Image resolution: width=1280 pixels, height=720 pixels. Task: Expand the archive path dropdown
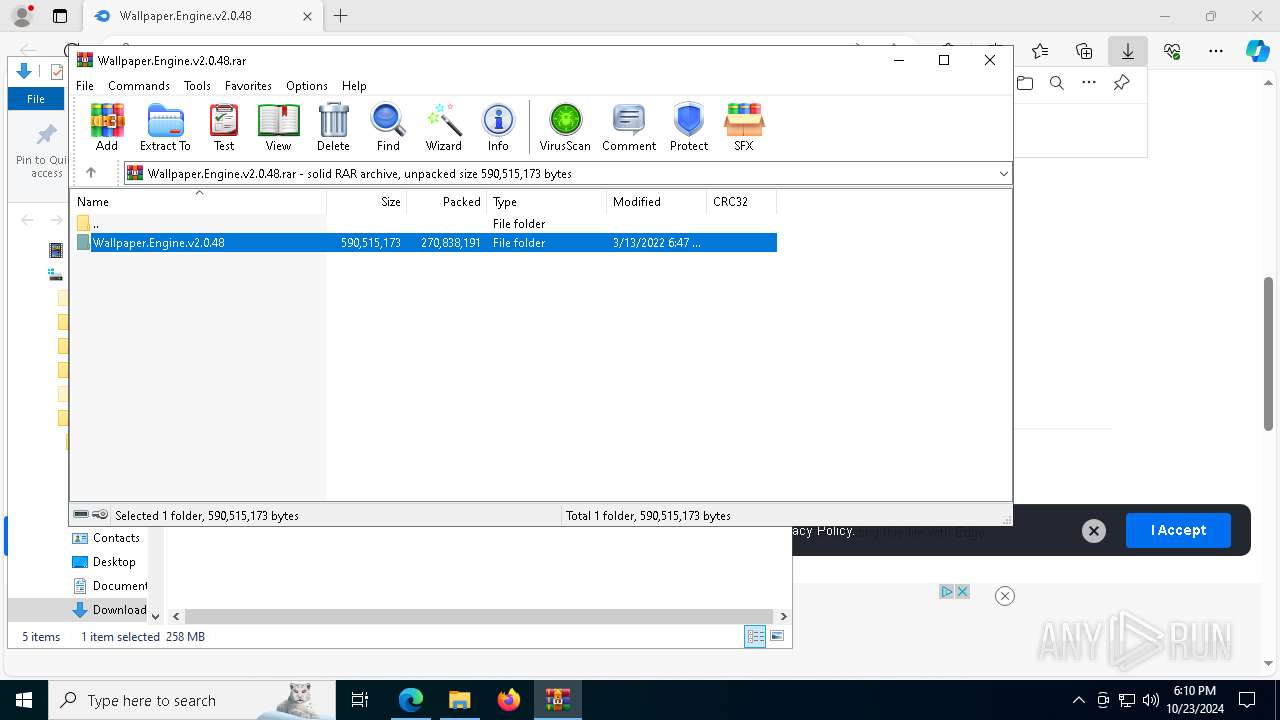point(1003,174)
